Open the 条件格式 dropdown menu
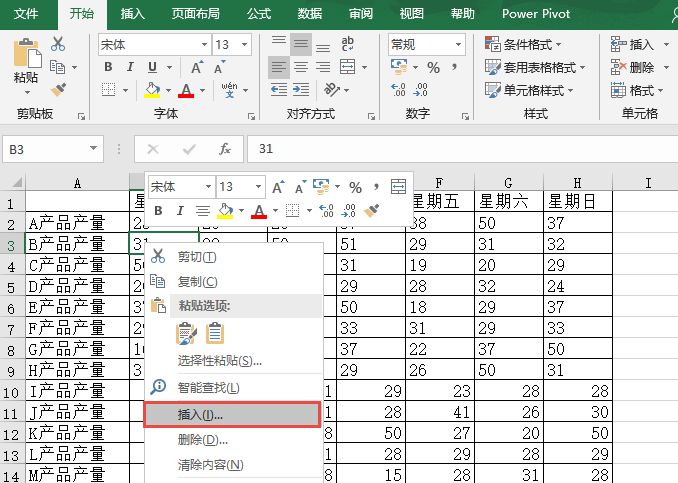 click(523, 44)
